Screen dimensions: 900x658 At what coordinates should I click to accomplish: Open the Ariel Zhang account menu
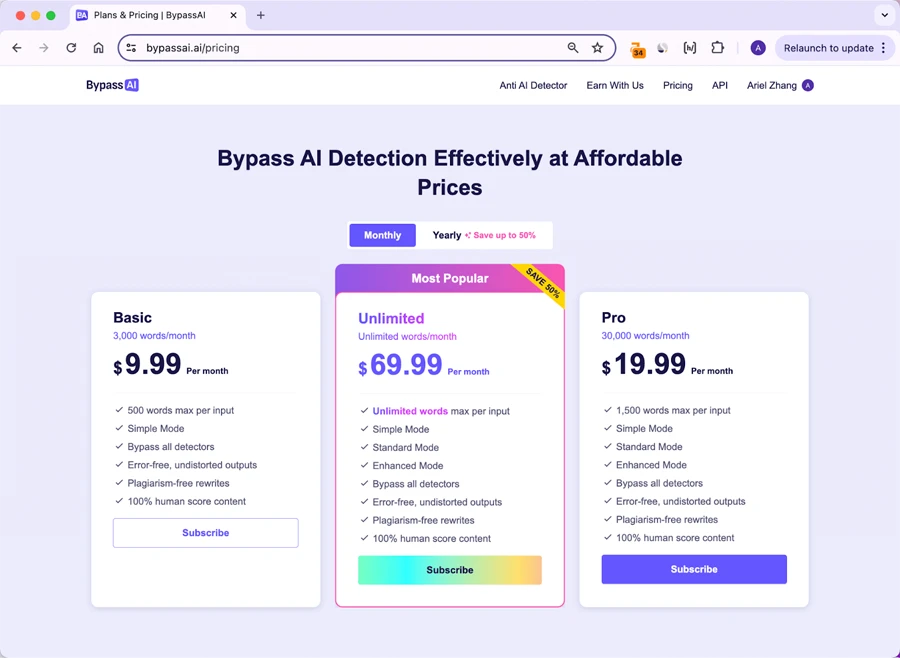(x=780, y=86)
